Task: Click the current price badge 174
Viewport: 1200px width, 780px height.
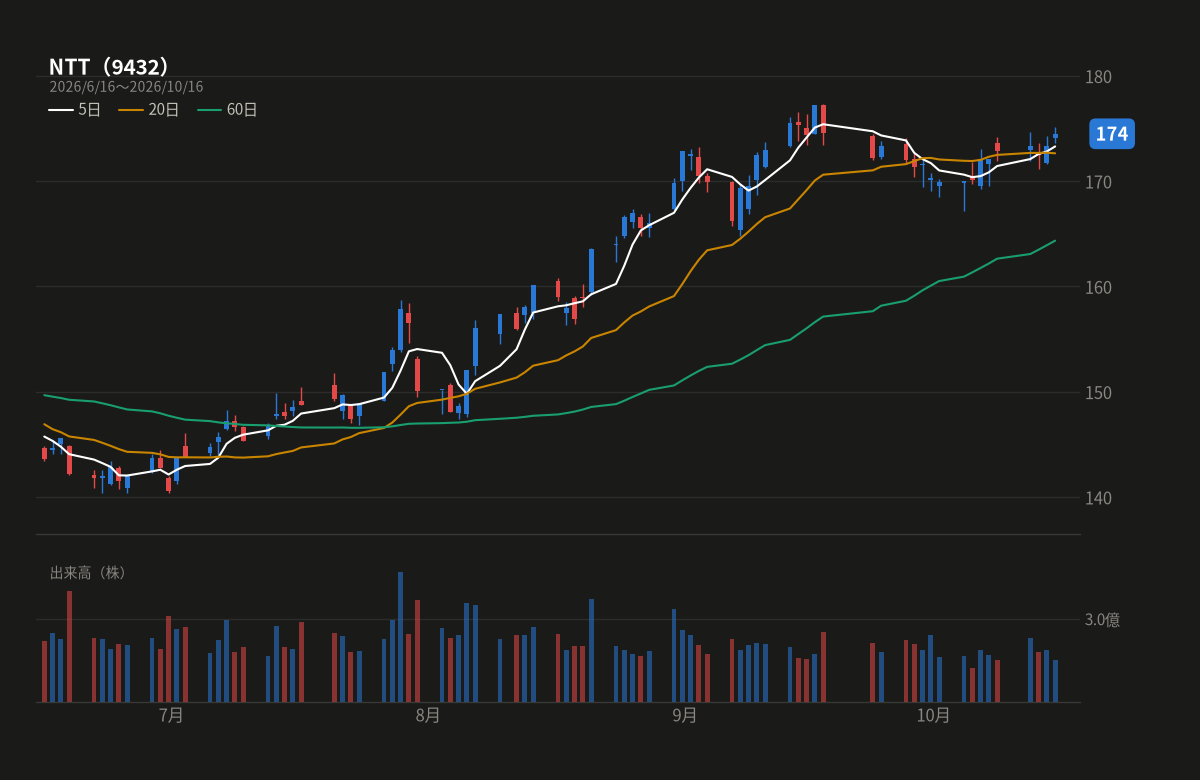Action: (x=1111, y=134)
